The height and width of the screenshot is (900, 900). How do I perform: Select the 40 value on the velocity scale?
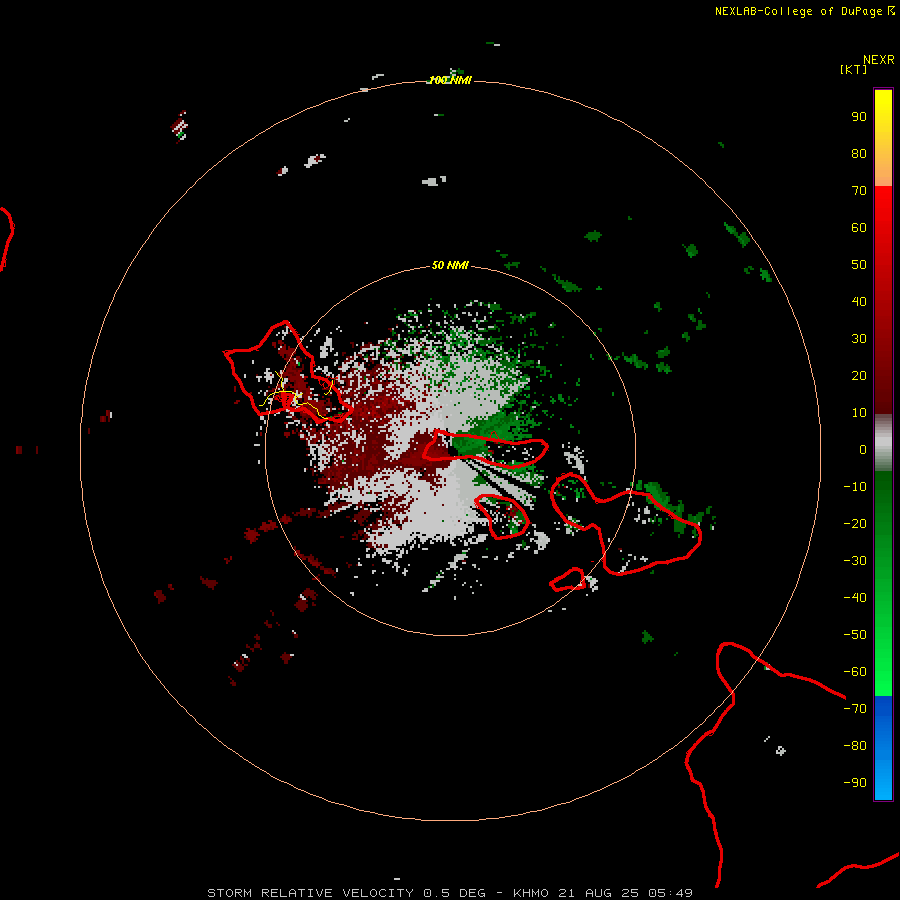tap(859, 301)
